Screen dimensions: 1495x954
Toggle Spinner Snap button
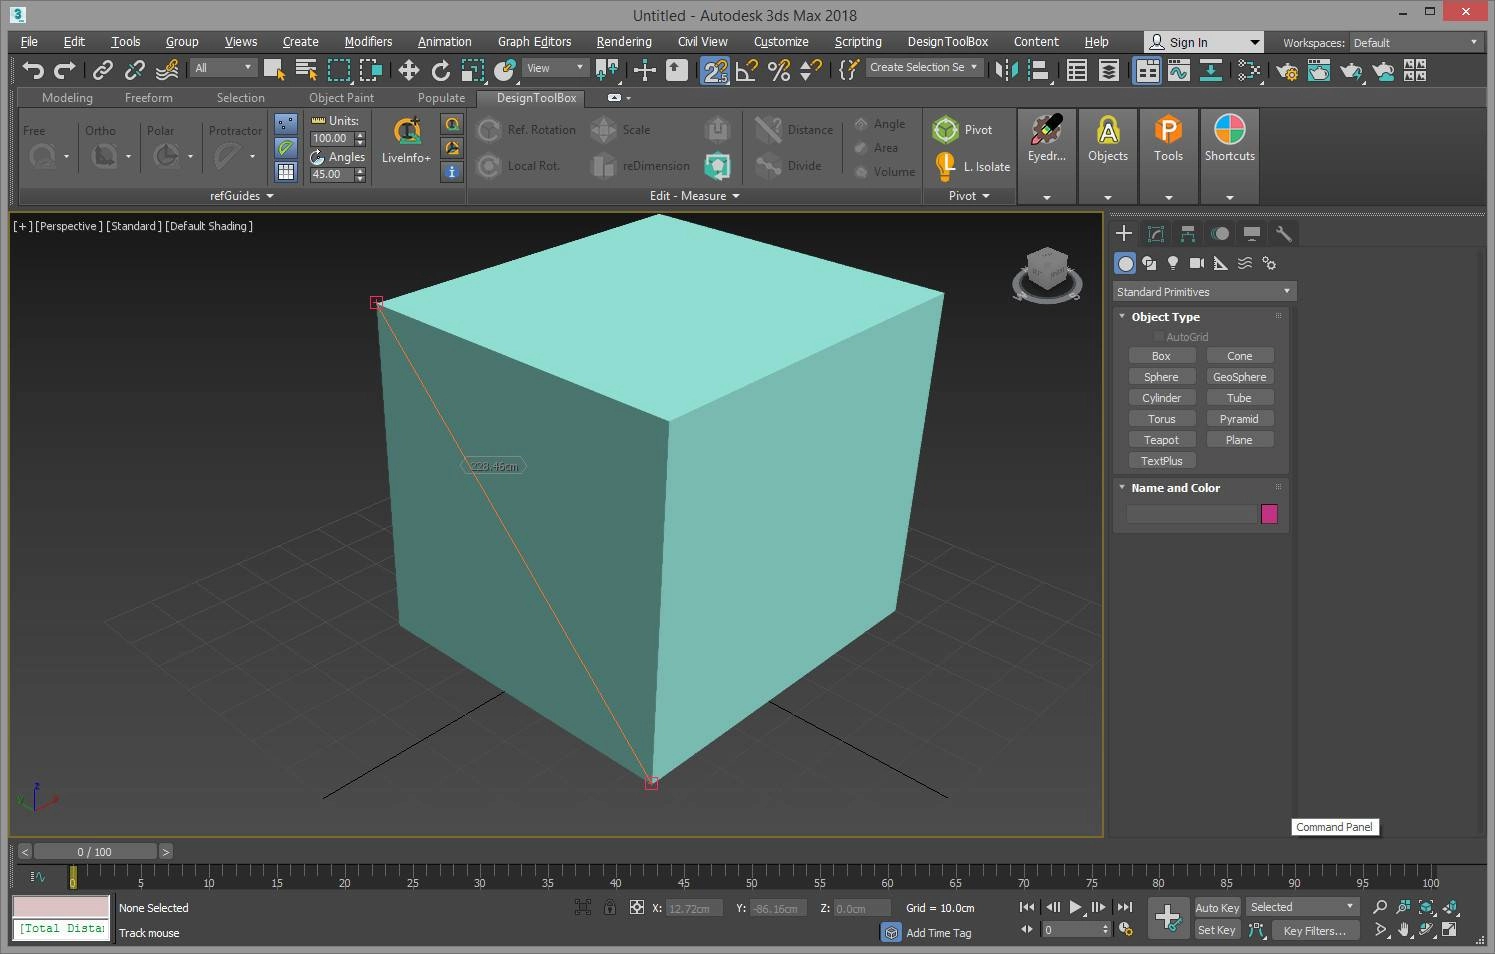click(x=811, y=70)
